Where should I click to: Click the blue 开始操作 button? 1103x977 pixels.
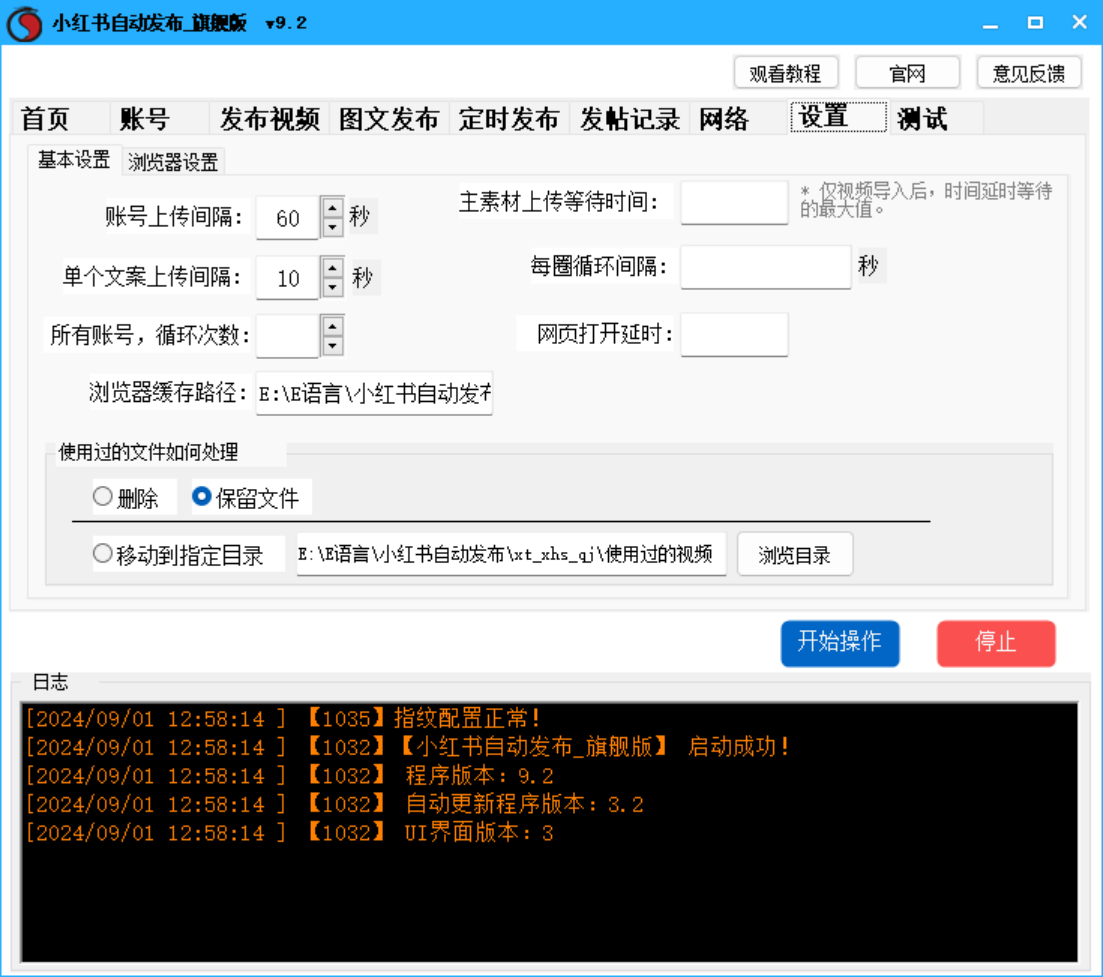[x=840, y=643]
